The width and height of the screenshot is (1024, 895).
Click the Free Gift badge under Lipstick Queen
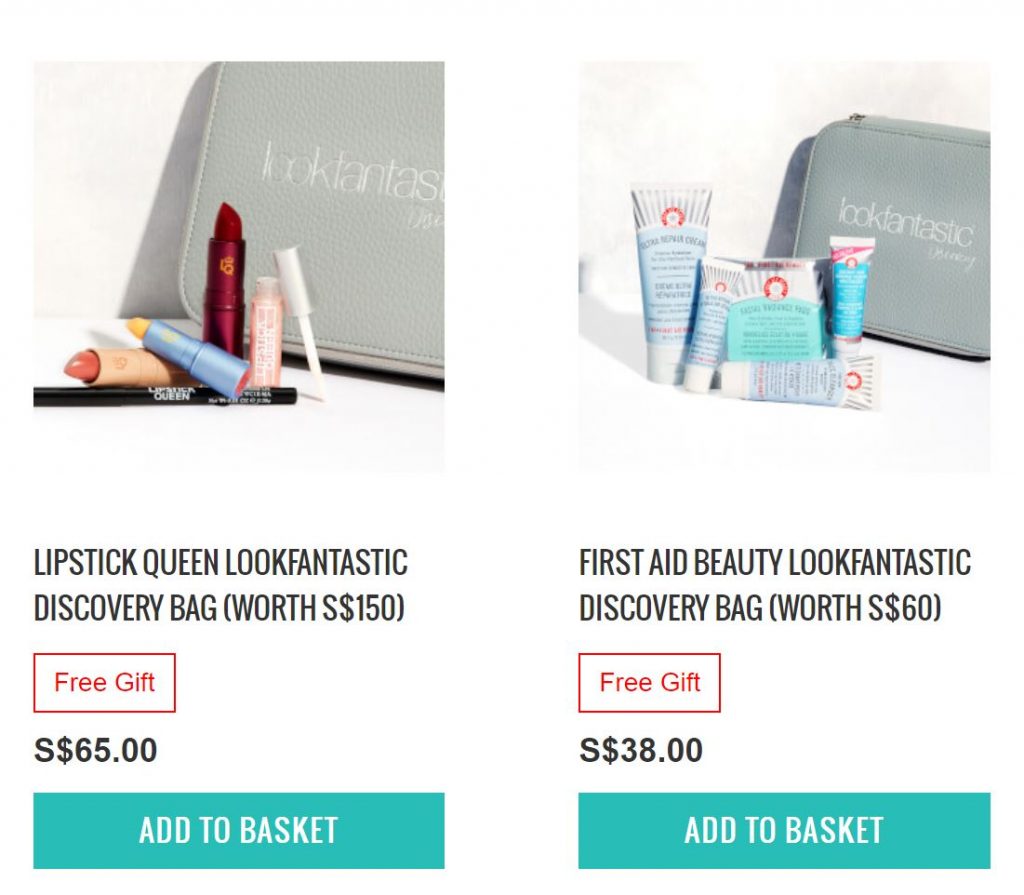point(104,683)
